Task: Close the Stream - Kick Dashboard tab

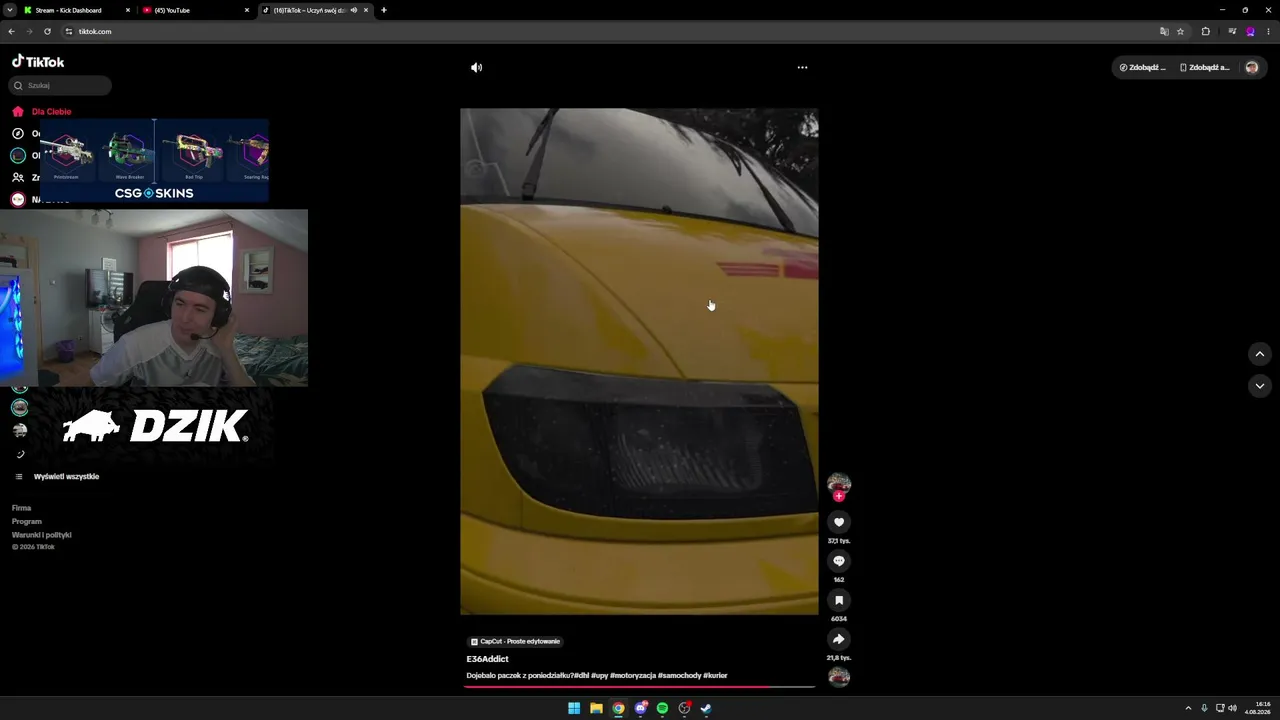Action: [128, 10]
